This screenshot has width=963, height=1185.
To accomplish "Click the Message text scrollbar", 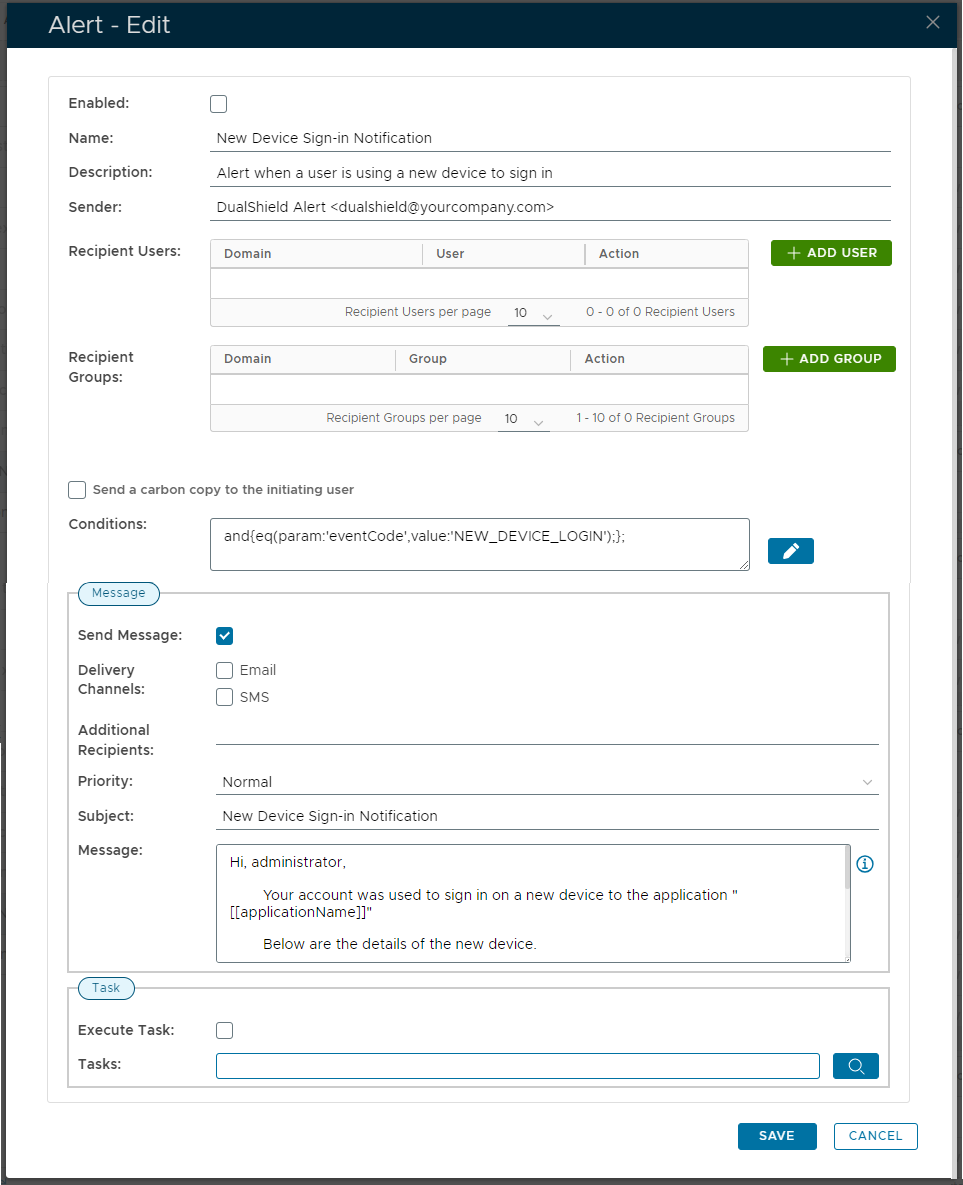I will (848, 870).
